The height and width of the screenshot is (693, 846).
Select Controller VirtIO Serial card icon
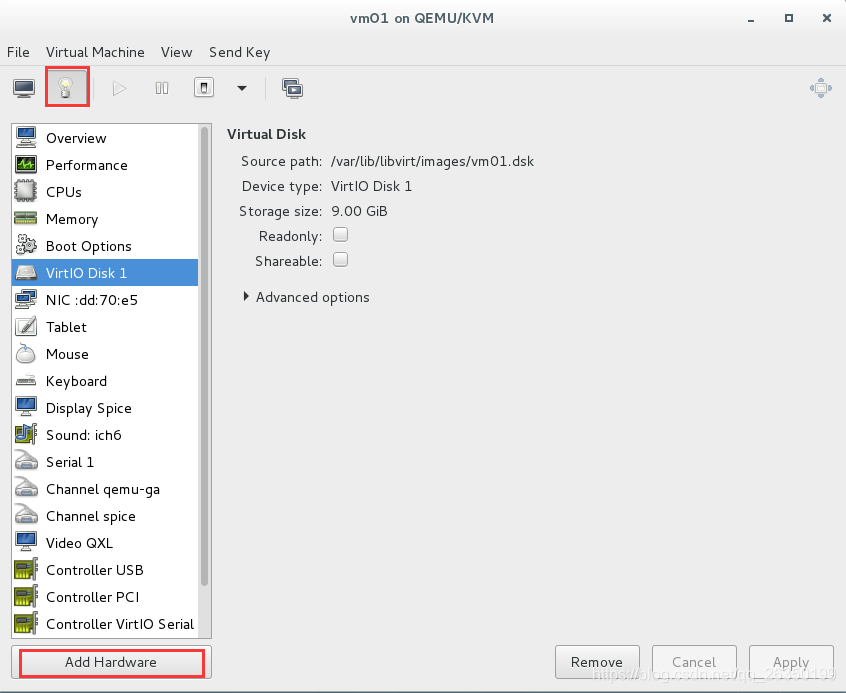point(26,623)
